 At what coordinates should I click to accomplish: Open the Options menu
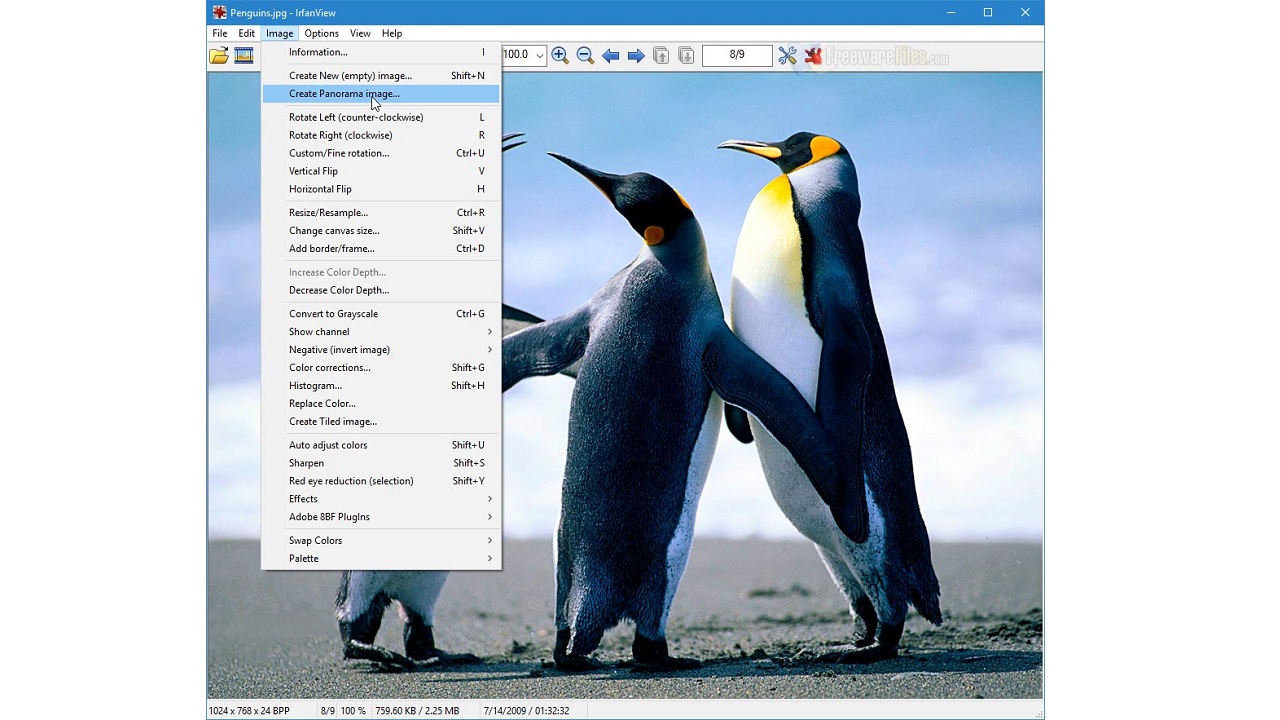(321, 33)
